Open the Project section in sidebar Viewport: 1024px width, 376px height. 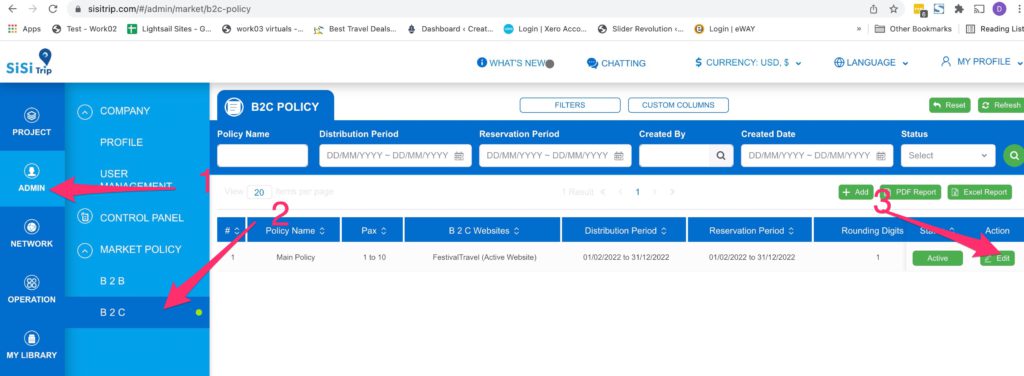coord(31,122)
